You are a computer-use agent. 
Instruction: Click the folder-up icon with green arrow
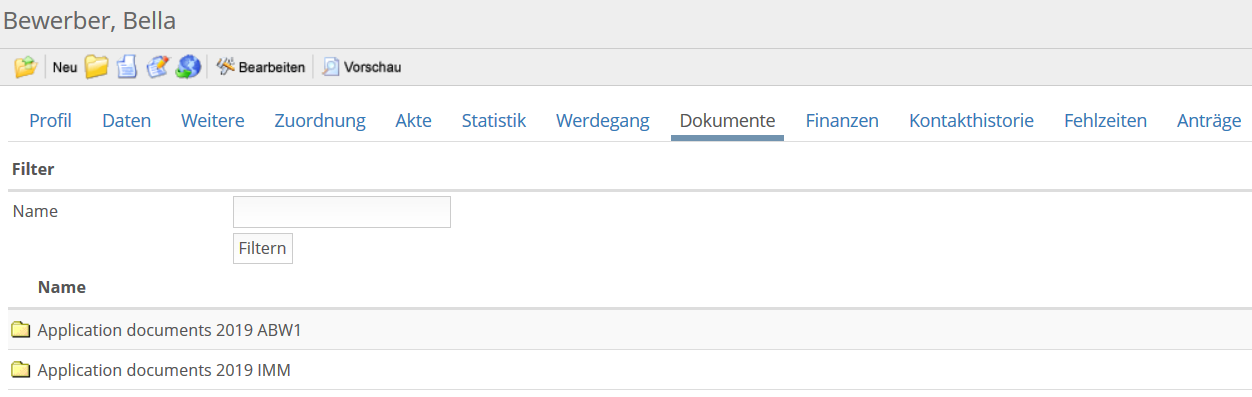[x=25, y=67]
